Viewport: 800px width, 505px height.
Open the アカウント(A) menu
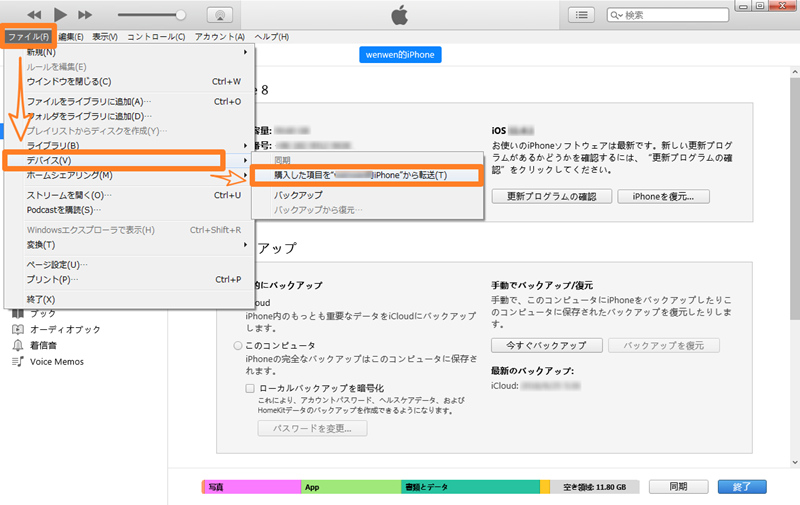(220, 37)
